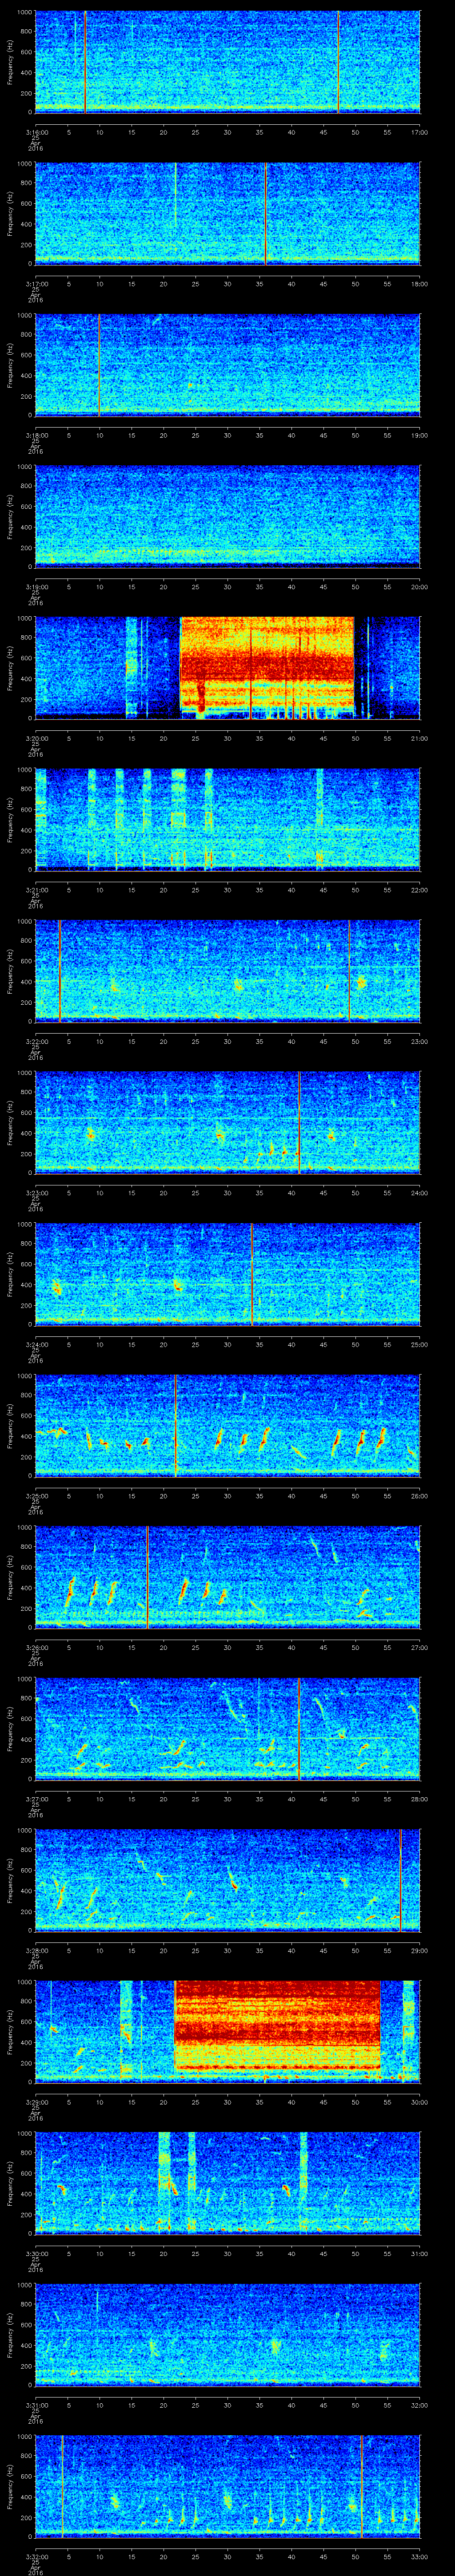Select the spectrogram panel starting at 3:31:00
The width and height of the screenshot is (455, 2576).
pos(227,2334)
